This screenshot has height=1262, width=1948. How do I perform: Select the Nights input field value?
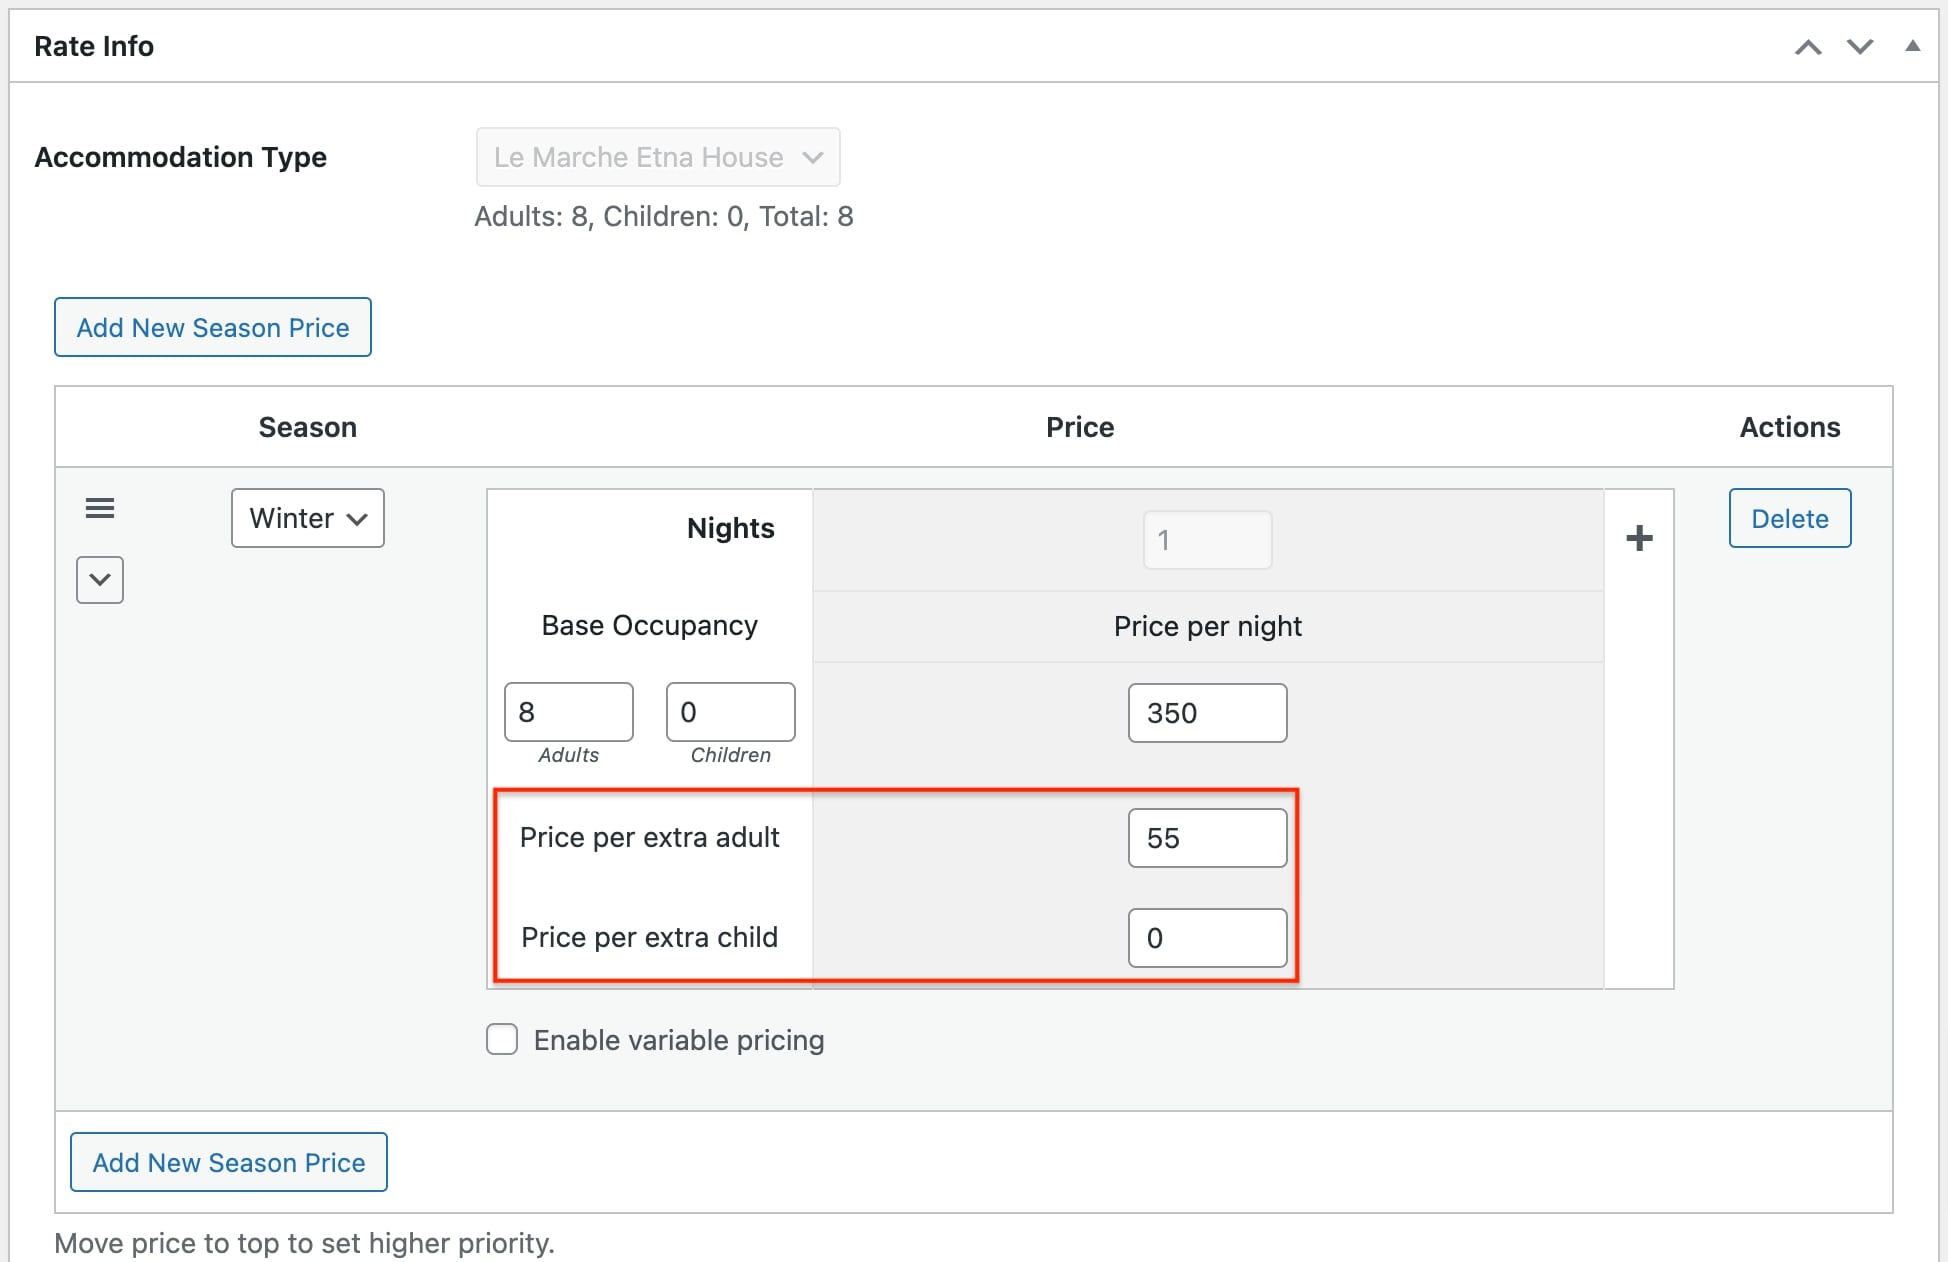point(1205,539)
